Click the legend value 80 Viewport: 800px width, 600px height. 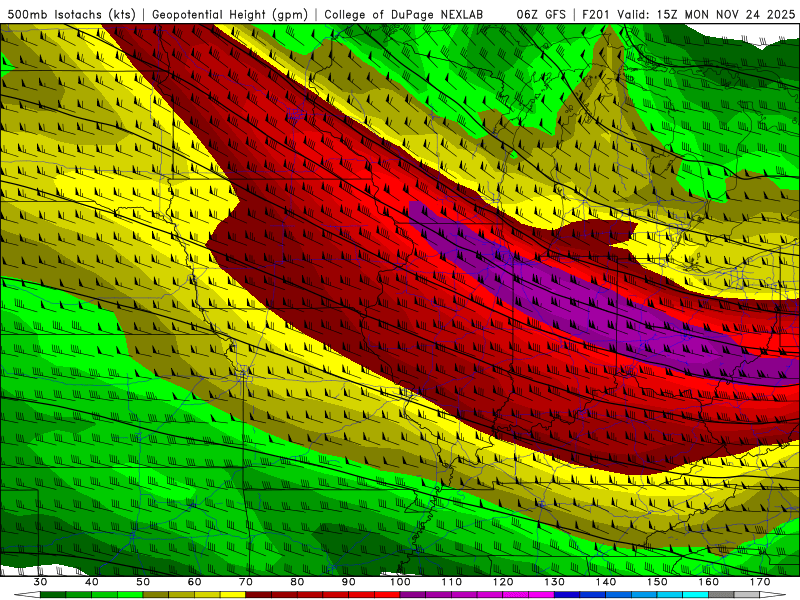[297, 582]
